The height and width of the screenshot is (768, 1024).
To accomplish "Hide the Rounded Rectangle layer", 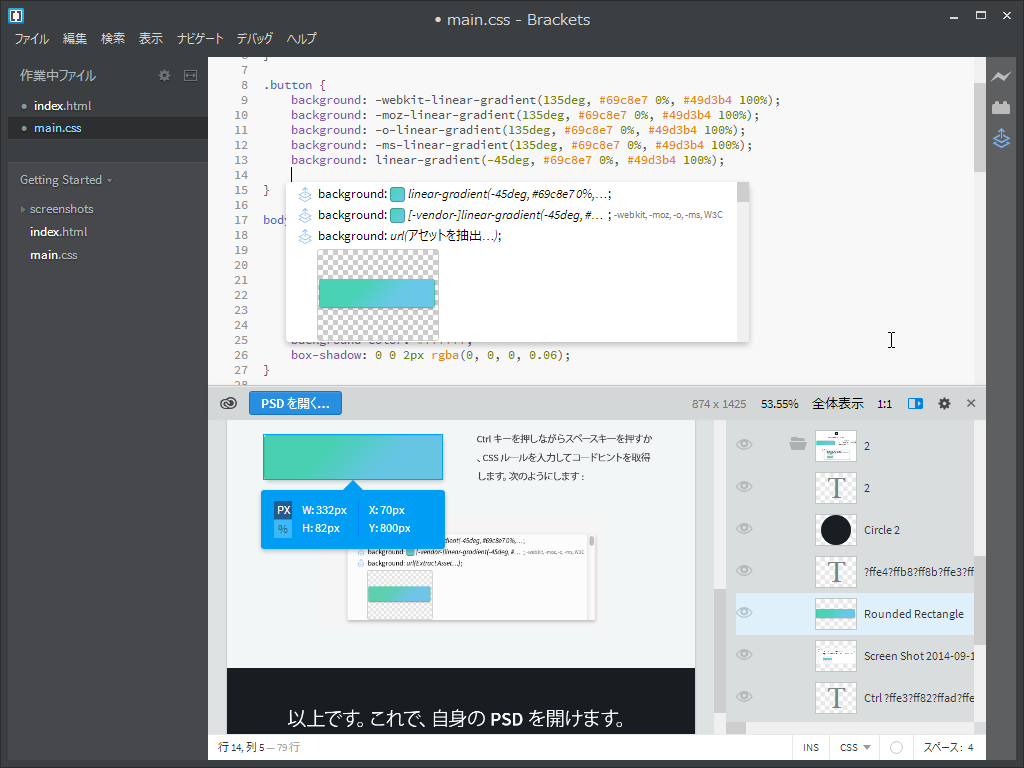I will click(743, 612).
